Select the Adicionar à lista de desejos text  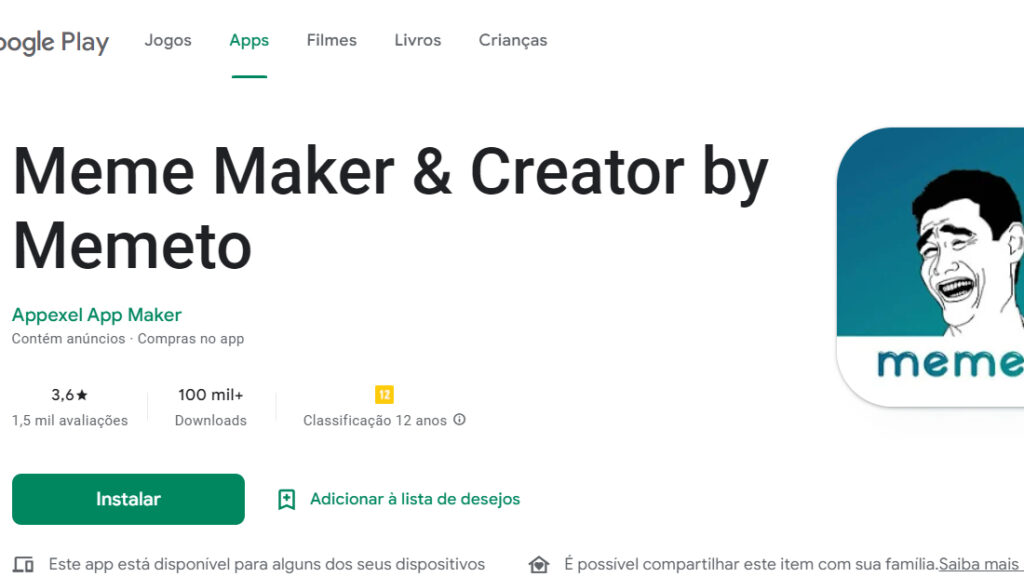414,499
